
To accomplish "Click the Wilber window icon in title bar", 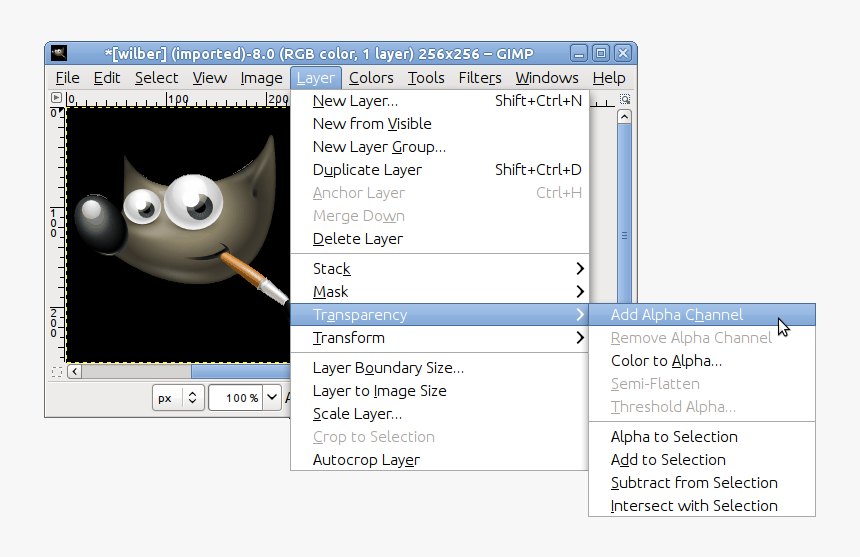I will [x=59, y=53].
